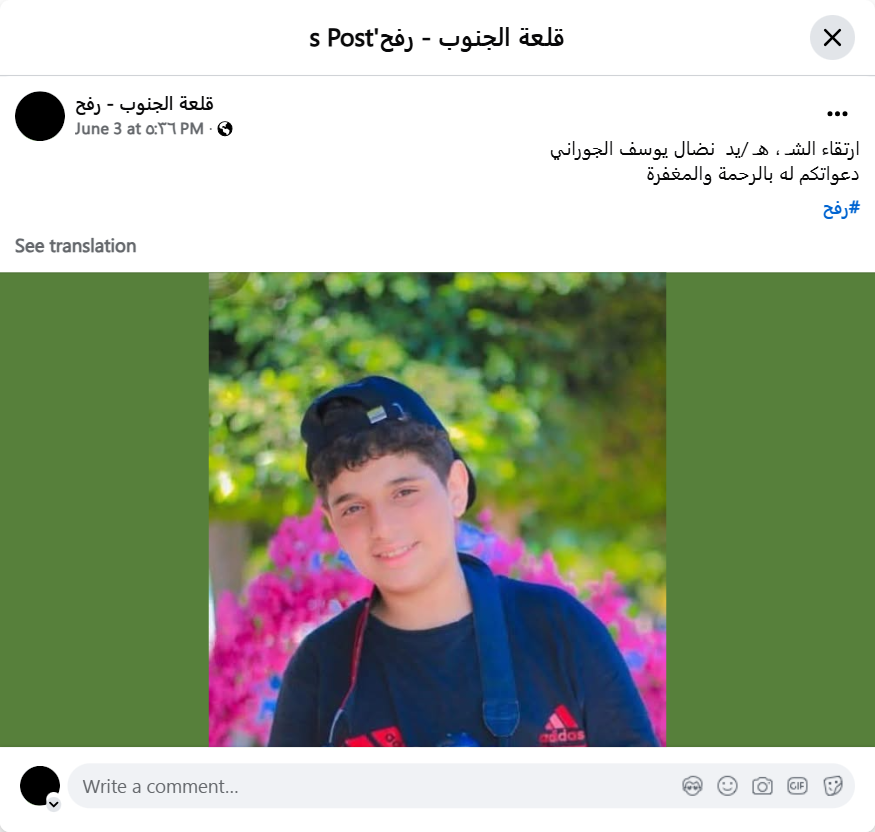Attach a photo using the camera icon
Image resolution: width=875 pixels, height=832 pixels.
click(762, 786)
